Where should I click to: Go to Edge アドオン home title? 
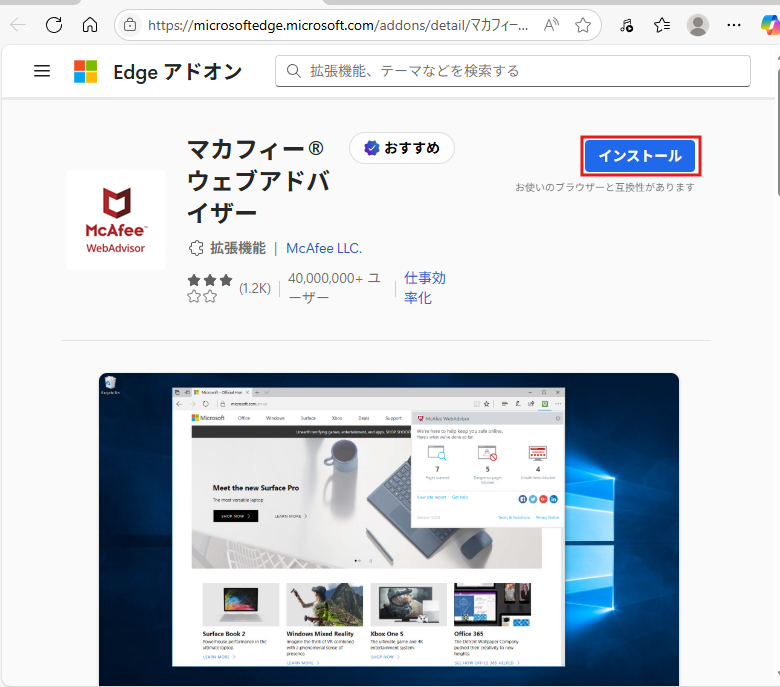pos(178,72)
